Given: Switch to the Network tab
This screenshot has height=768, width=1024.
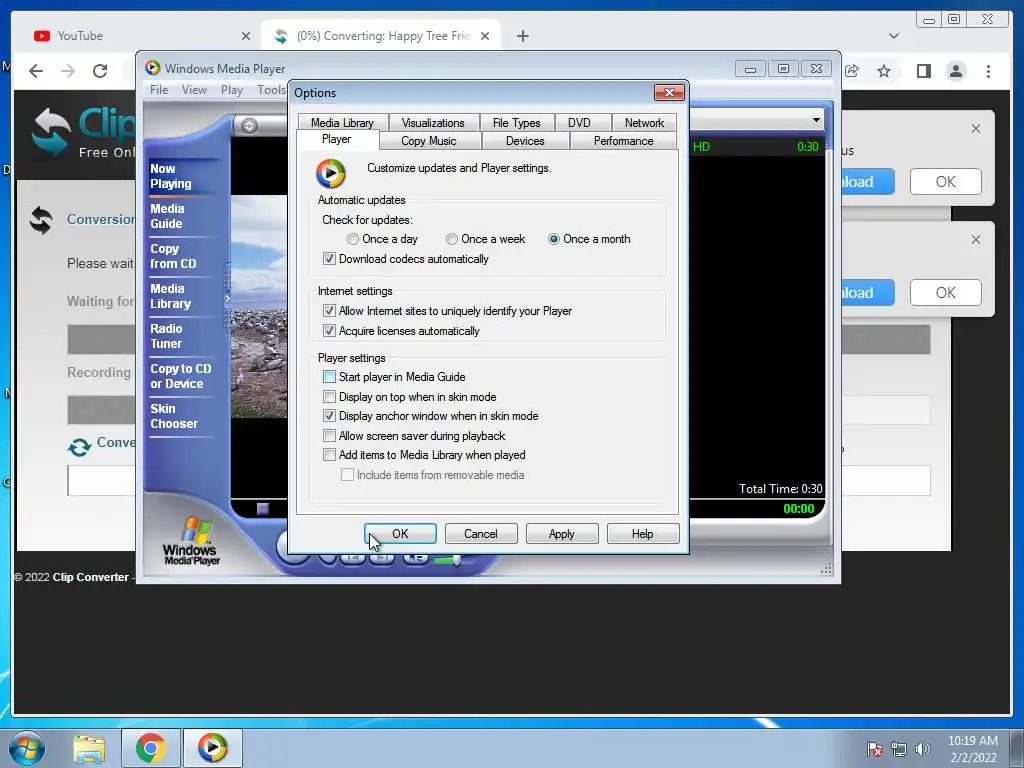Looking at the screenshot, I should point(644,123).
